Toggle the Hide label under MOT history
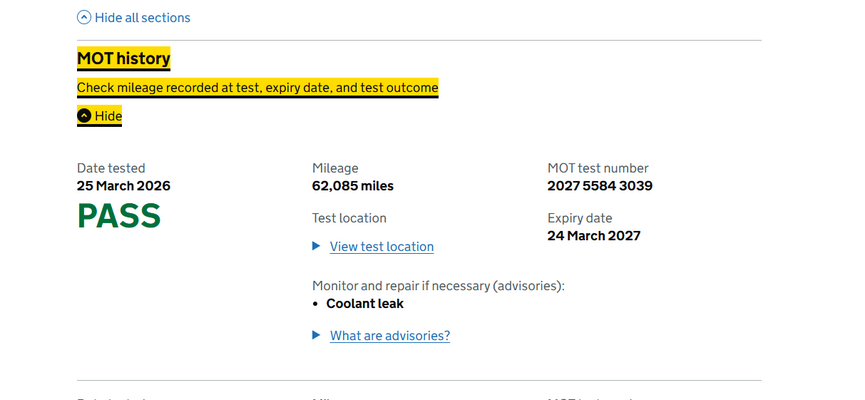The width and height of the screenshot is (865, 400). pos(108,116)
